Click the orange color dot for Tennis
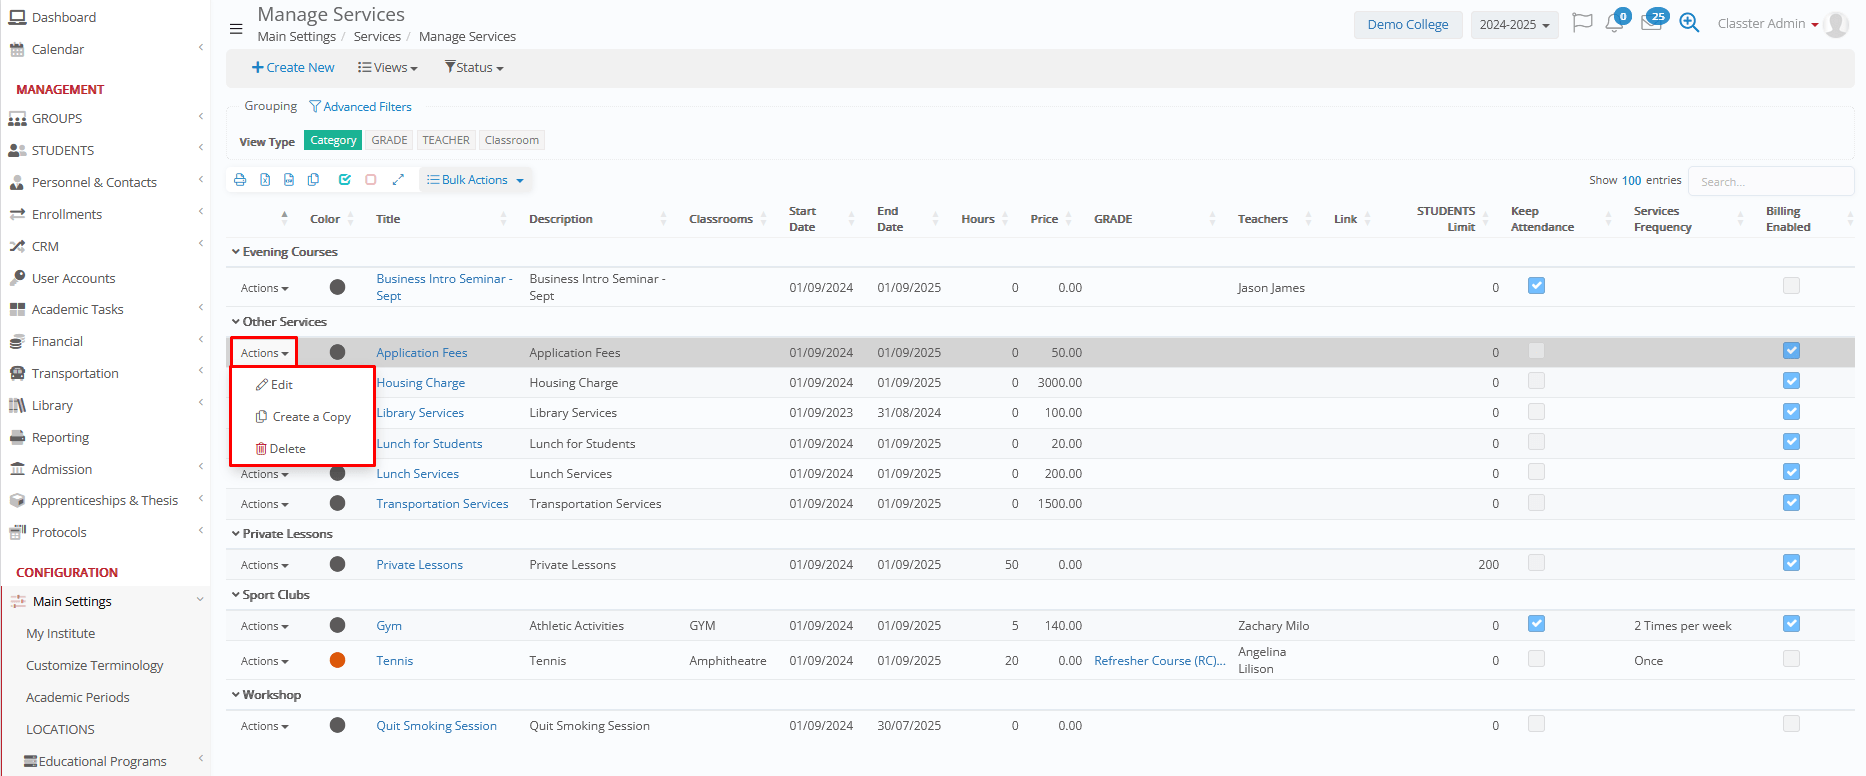 (337, 660)
